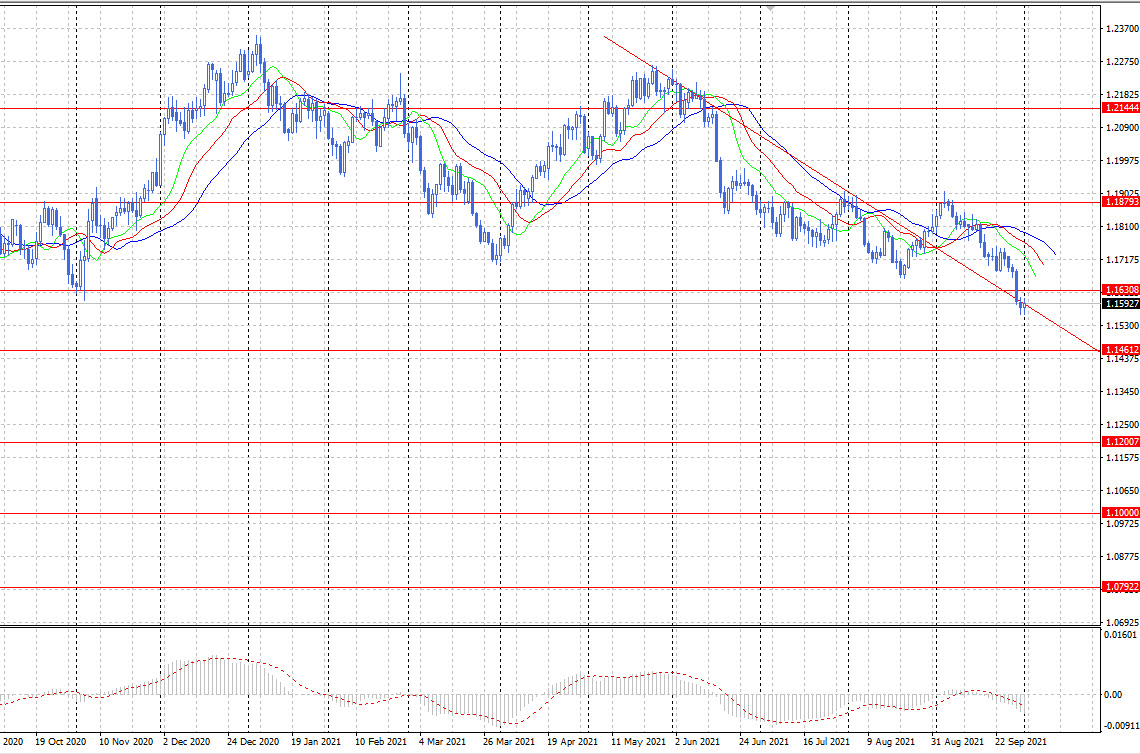Click the 11 May 2021 date label

coord(638,742)
